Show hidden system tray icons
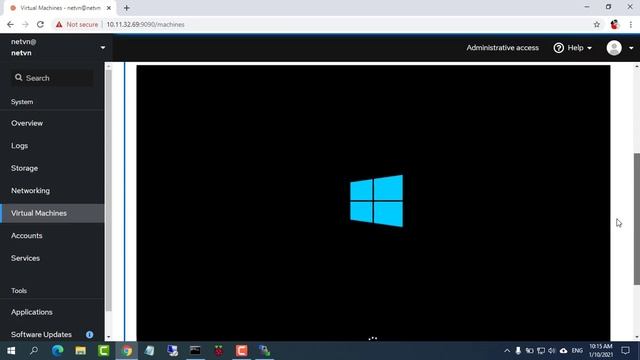This screenshot has width=640, height=360. [x=507, y=351]
